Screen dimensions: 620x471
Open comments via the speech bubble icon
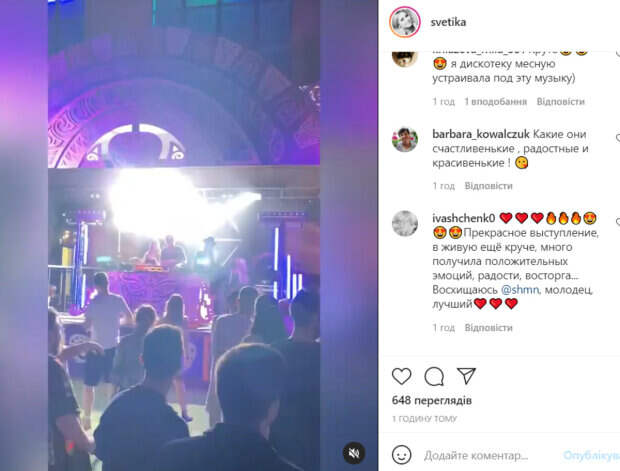(434, 376)
